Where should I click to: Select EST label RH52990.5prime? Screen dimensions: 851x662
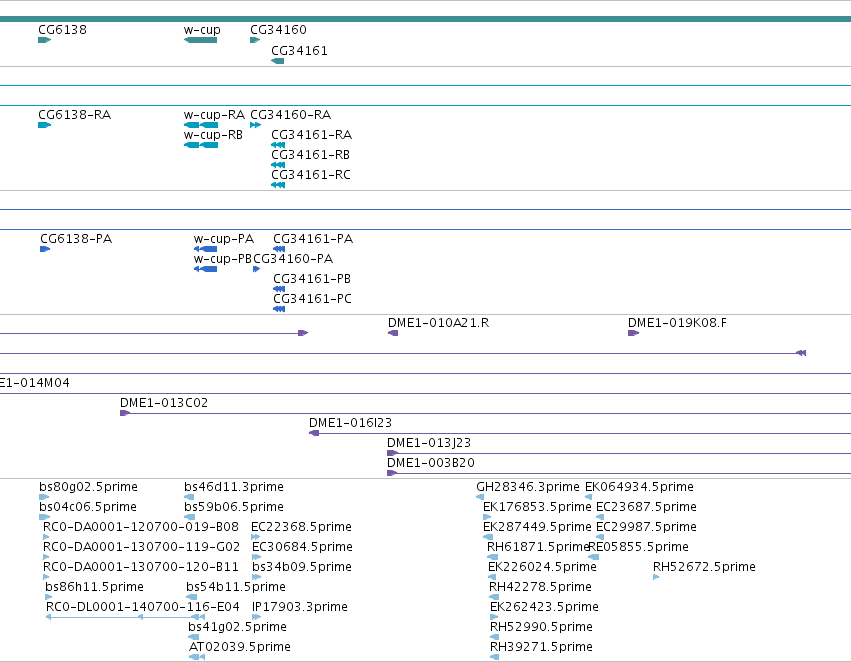click(x=542, y=627)
